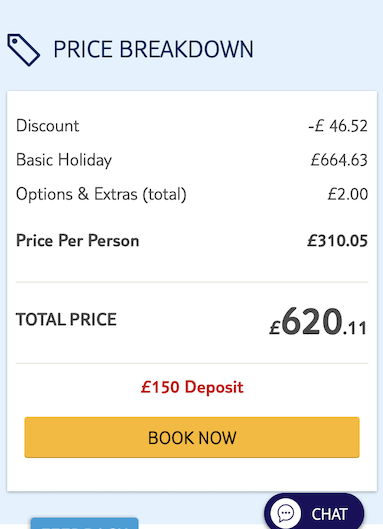Click the red £150 Deposit text
The width and height of the screenshot is (383, 529).
pyautogui.click(x=192, y=387)
